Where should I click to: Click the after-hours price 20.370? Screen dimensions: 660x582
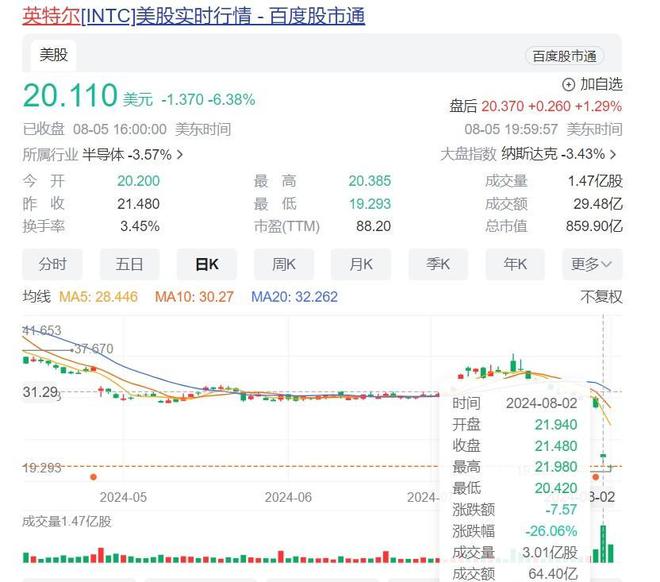[503, 106]
